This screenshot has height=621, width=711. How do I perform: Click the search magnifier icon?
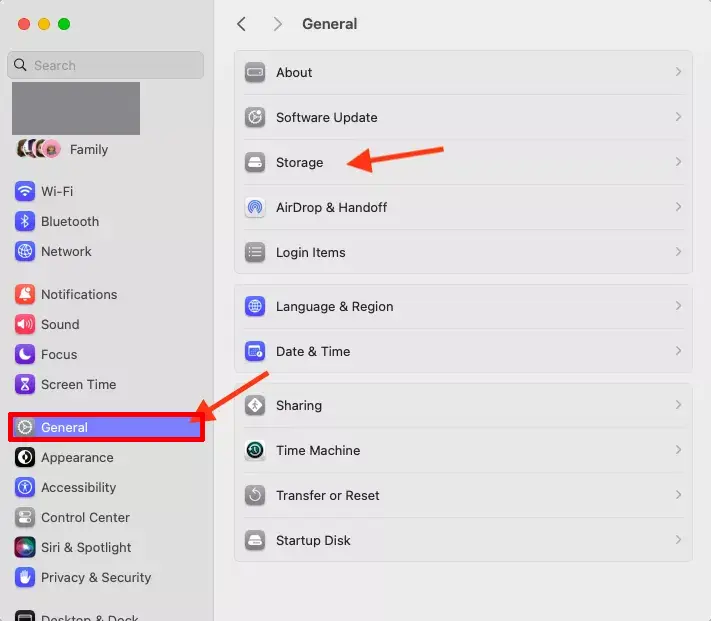(x=20, y=65)
